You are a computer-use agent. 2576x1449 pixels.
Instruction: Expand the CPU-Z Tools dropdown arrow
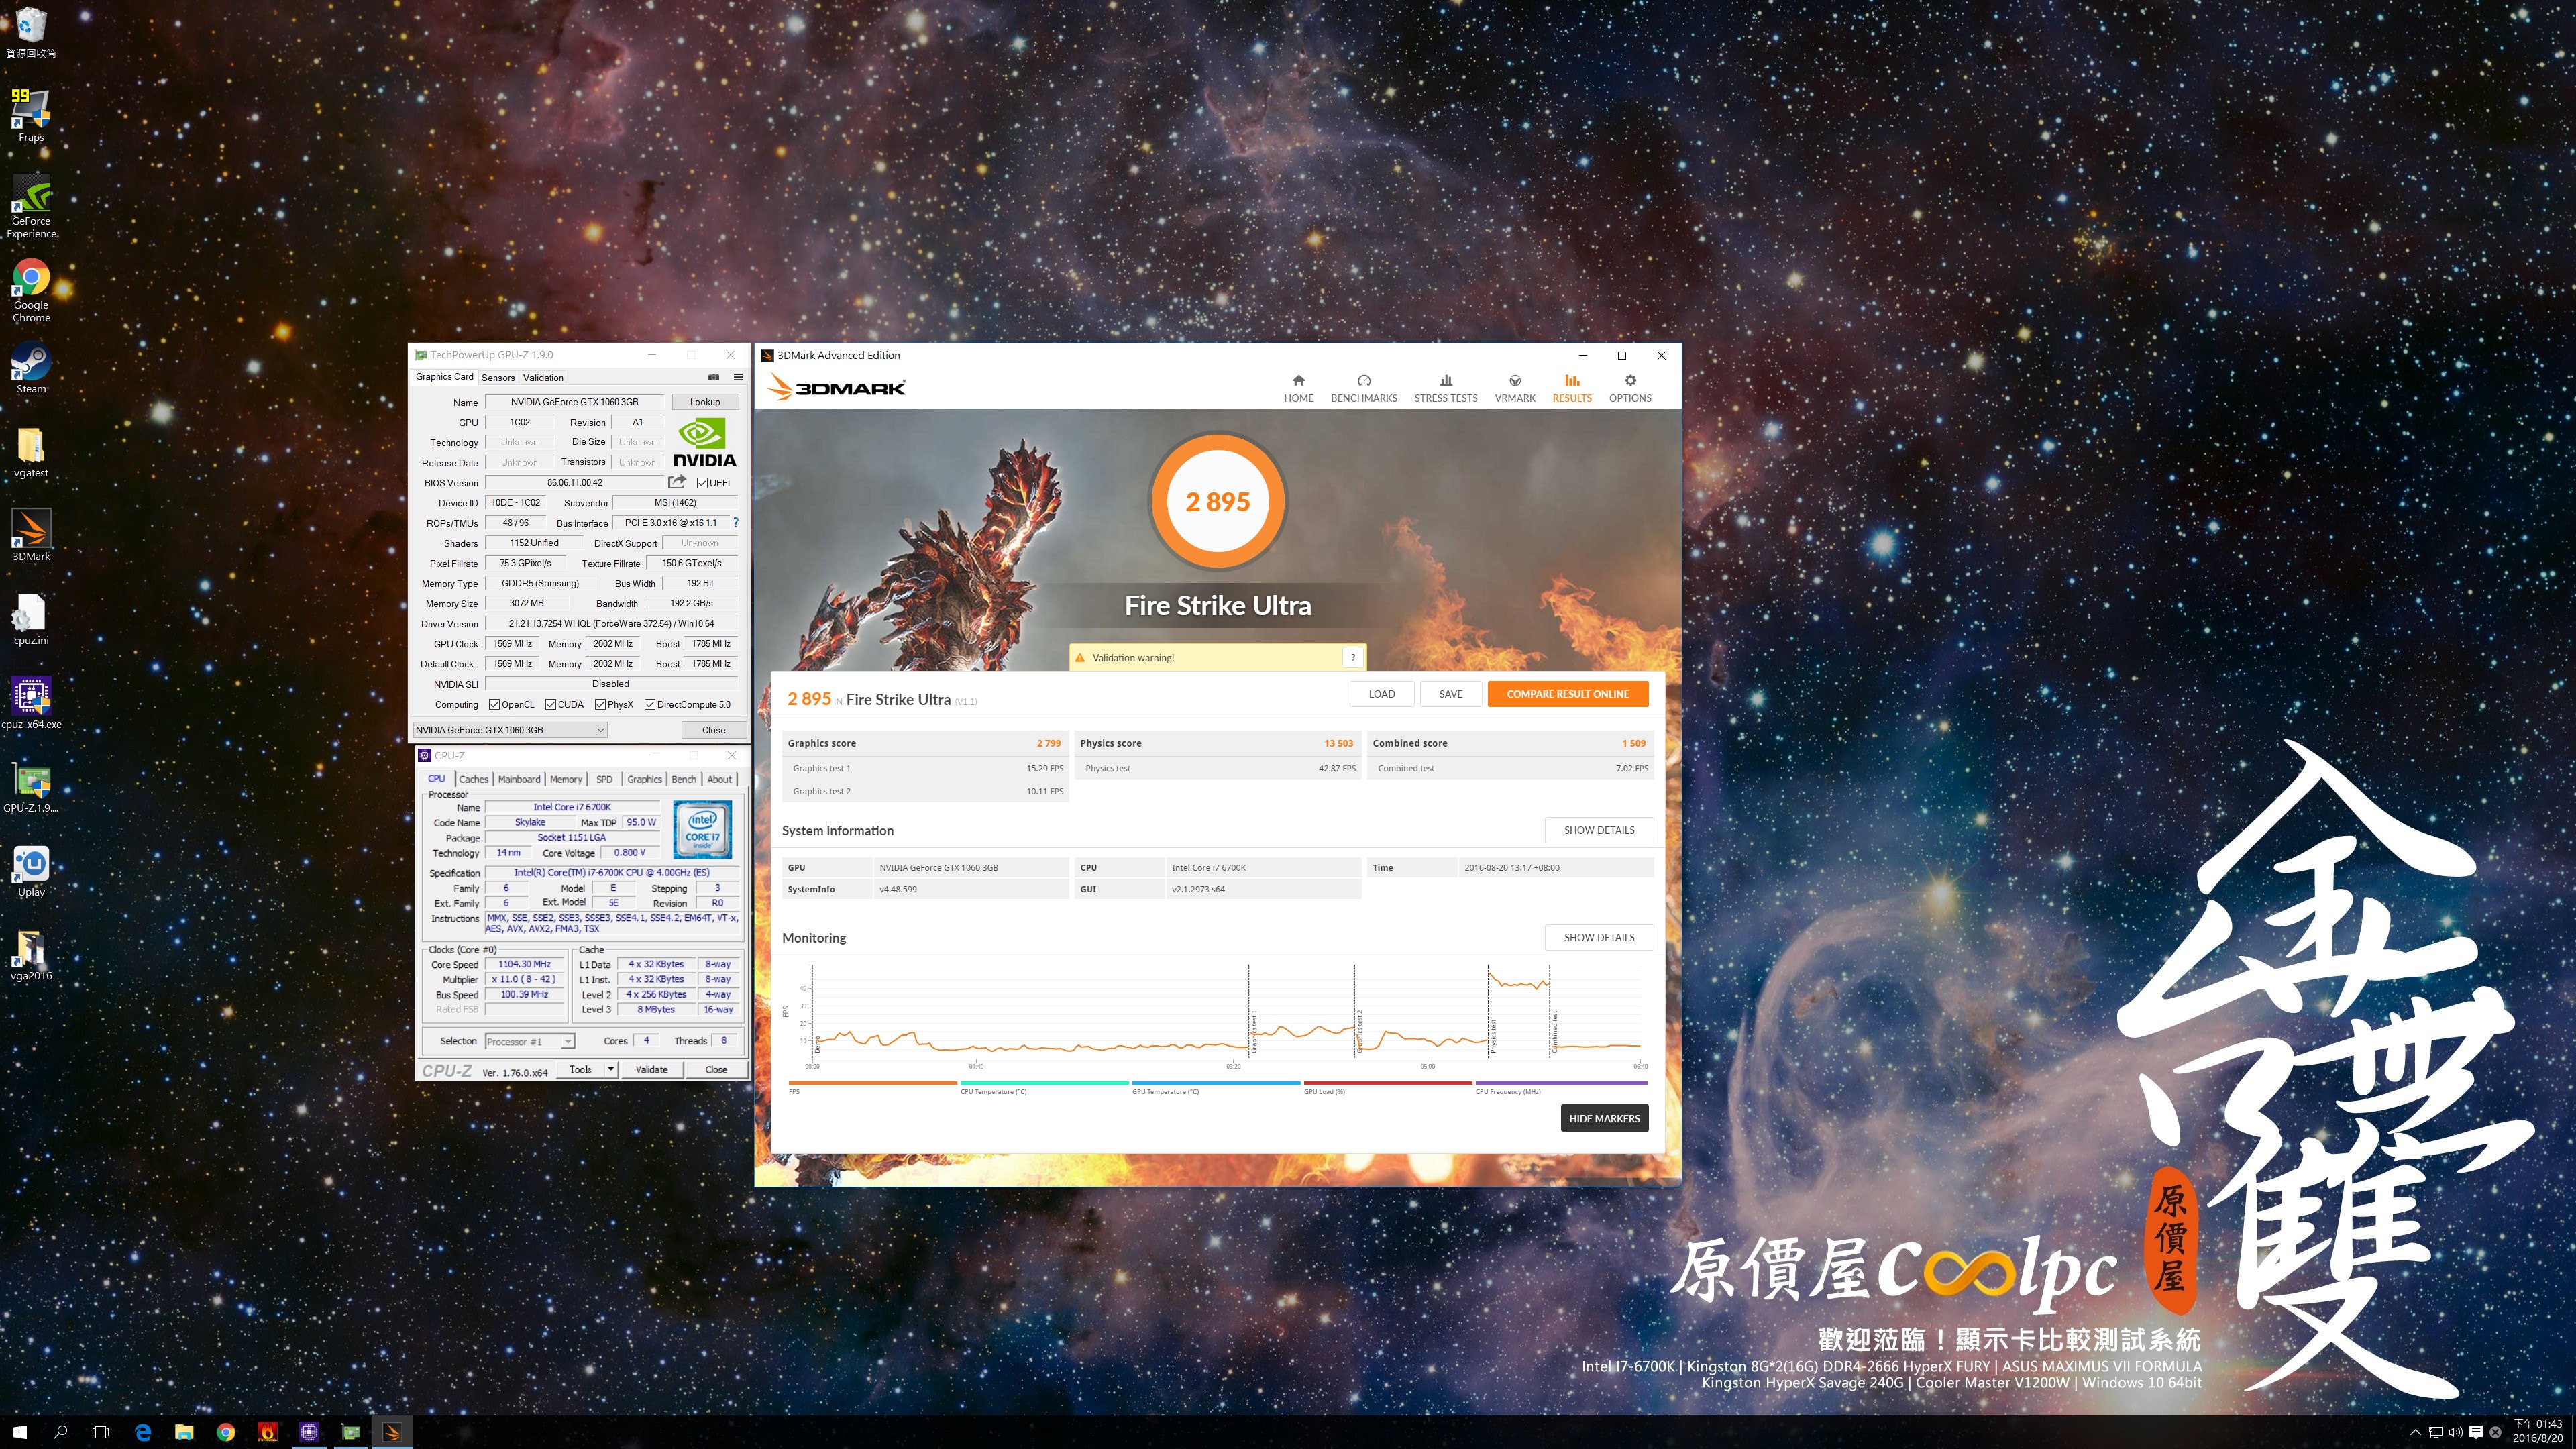pos(610,1069)
